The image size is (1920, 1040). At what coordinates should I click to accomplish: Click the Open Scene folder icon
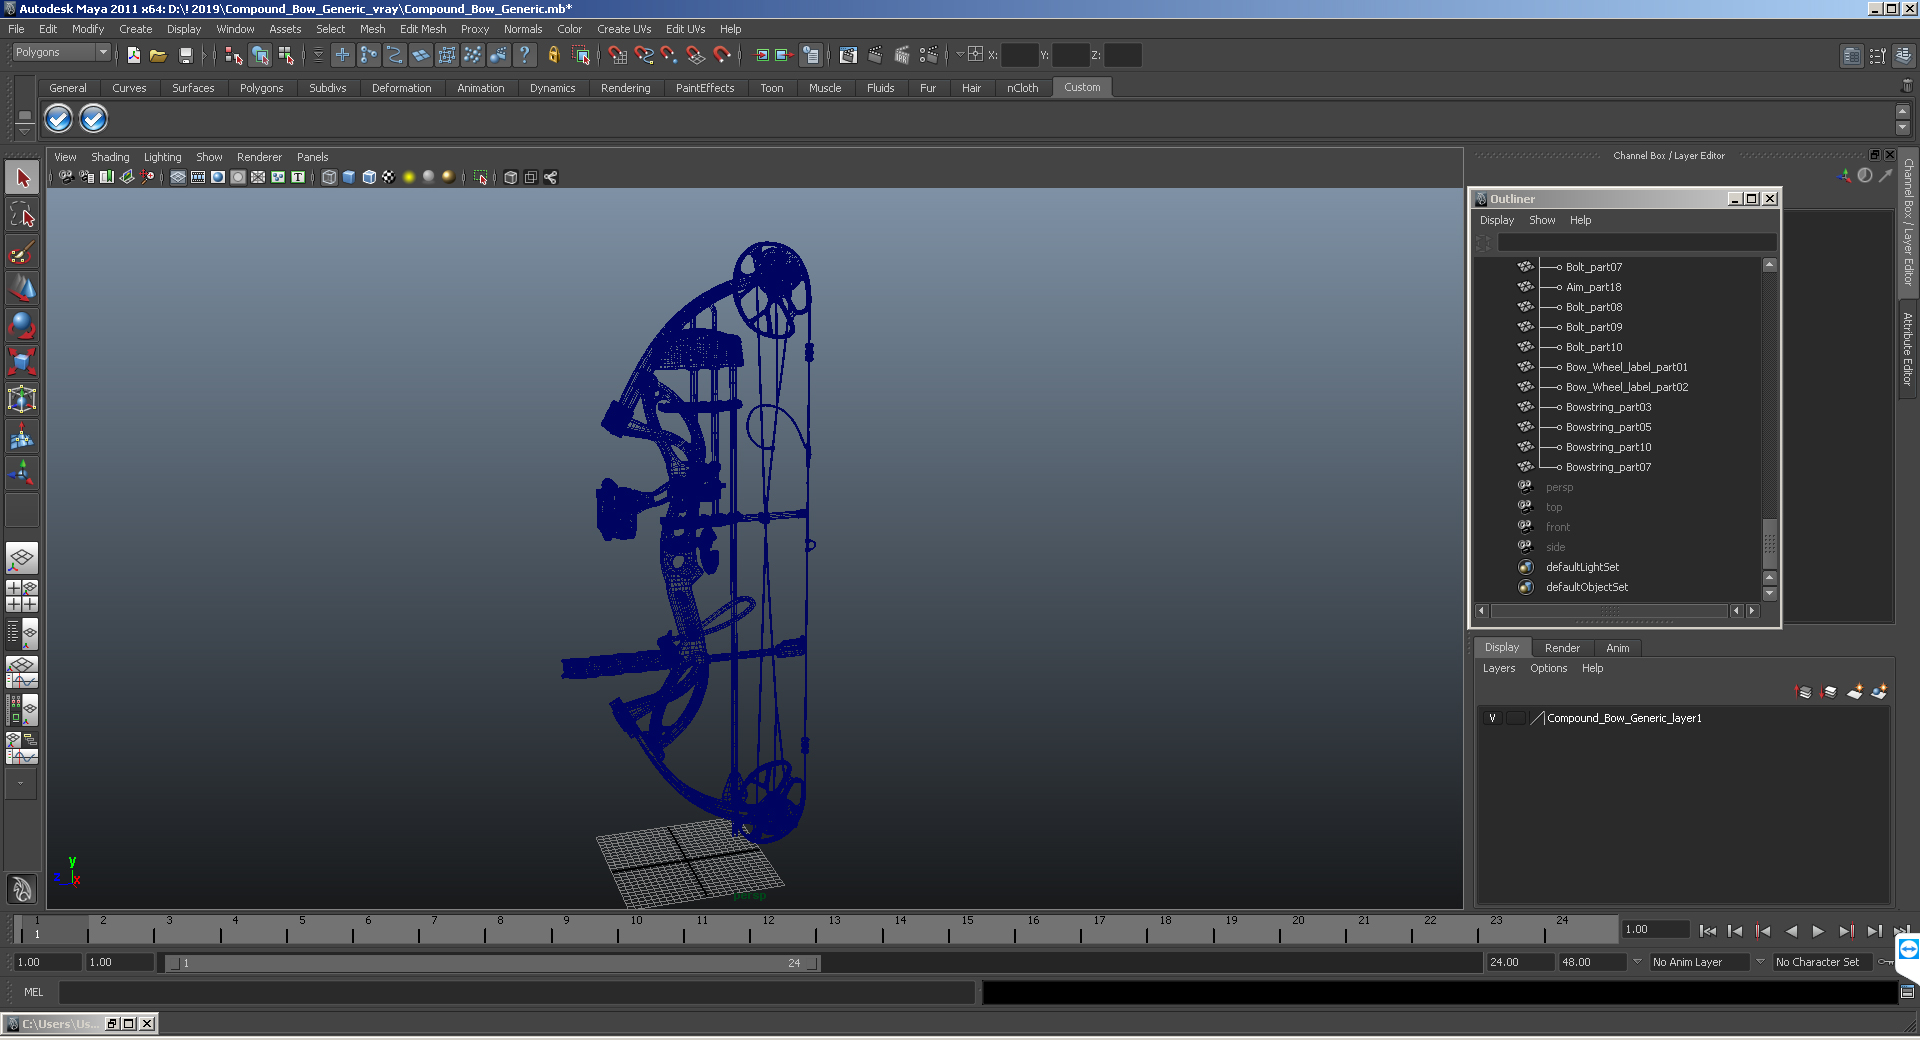click(158, 55)
